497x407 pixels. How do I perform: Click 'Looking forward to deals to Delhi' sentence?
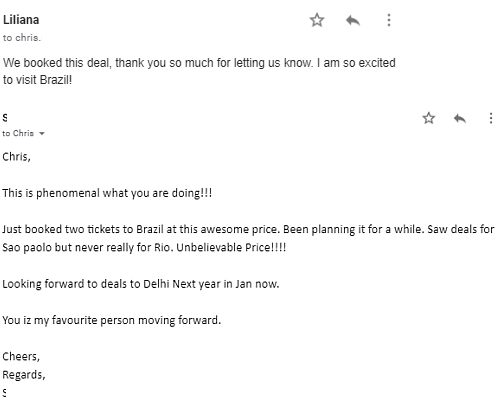click(x=141, y=284)
